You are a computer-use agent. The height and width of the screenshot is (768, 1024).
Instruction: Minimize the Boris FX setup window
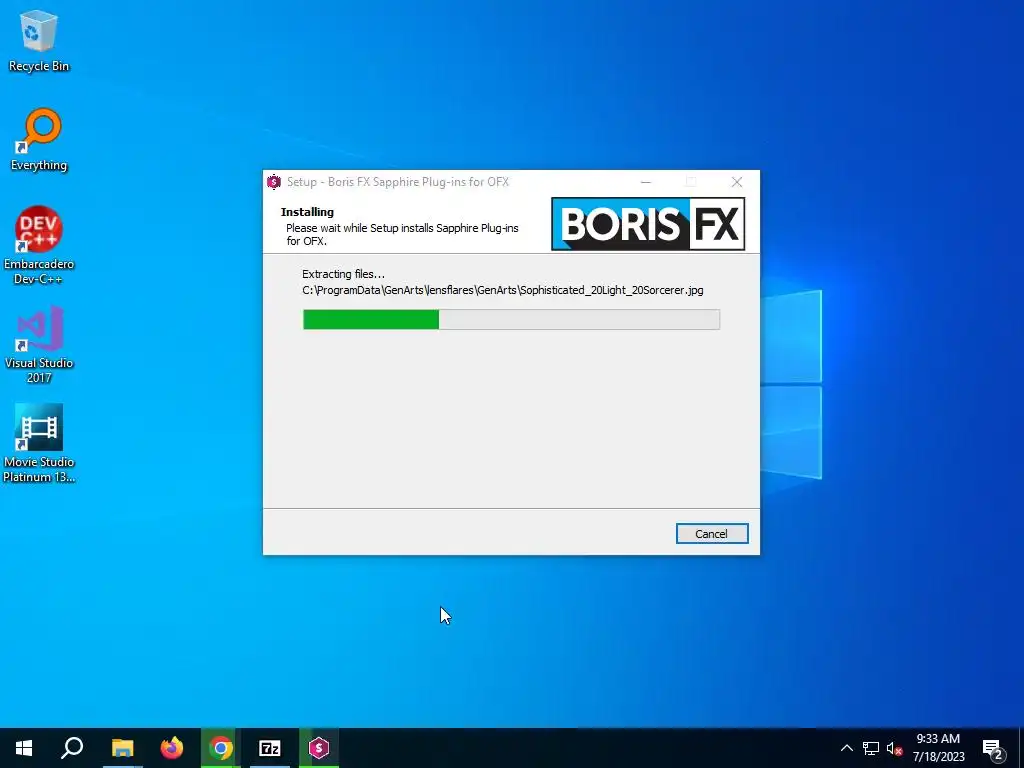646,182
